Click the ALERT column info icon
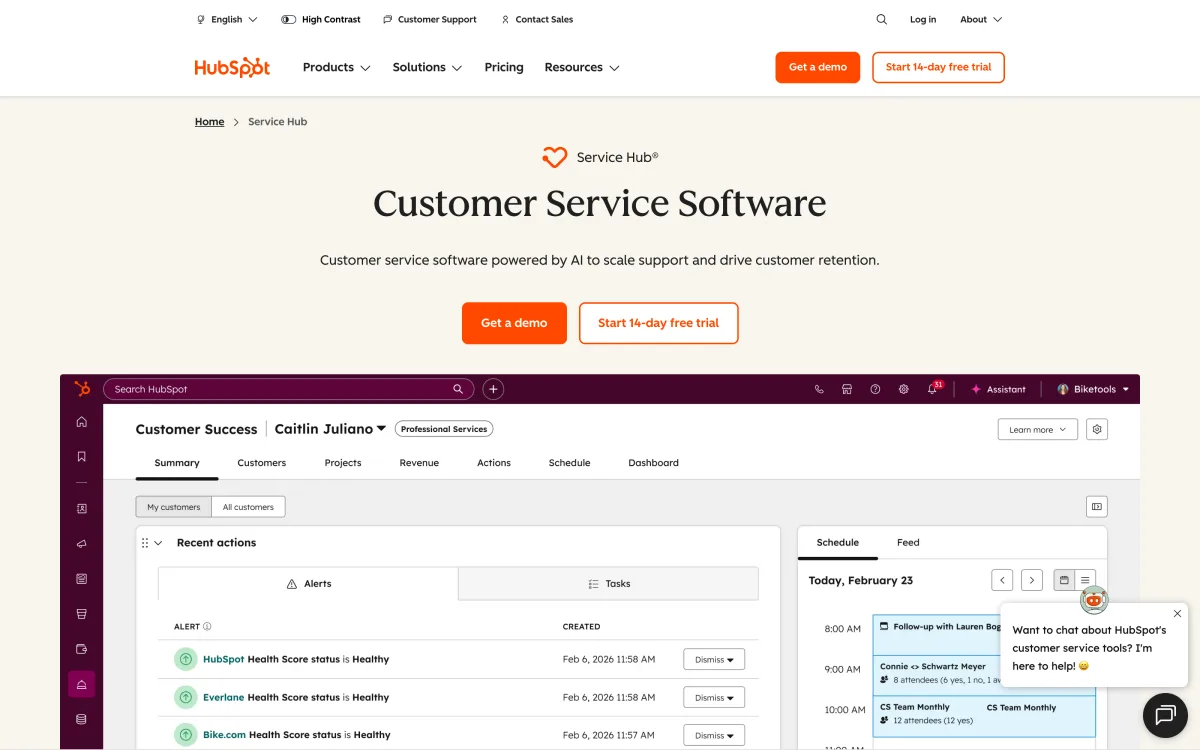The width and height of the screenshot is (1200, 750). [208, 627]
